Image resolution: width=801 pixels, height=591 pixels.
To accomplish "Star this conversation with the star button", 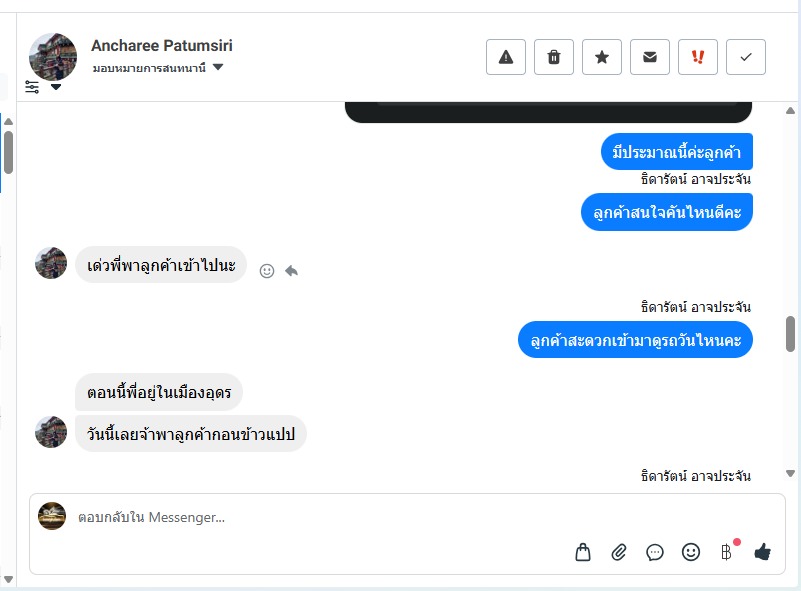I will click(602, 57).
